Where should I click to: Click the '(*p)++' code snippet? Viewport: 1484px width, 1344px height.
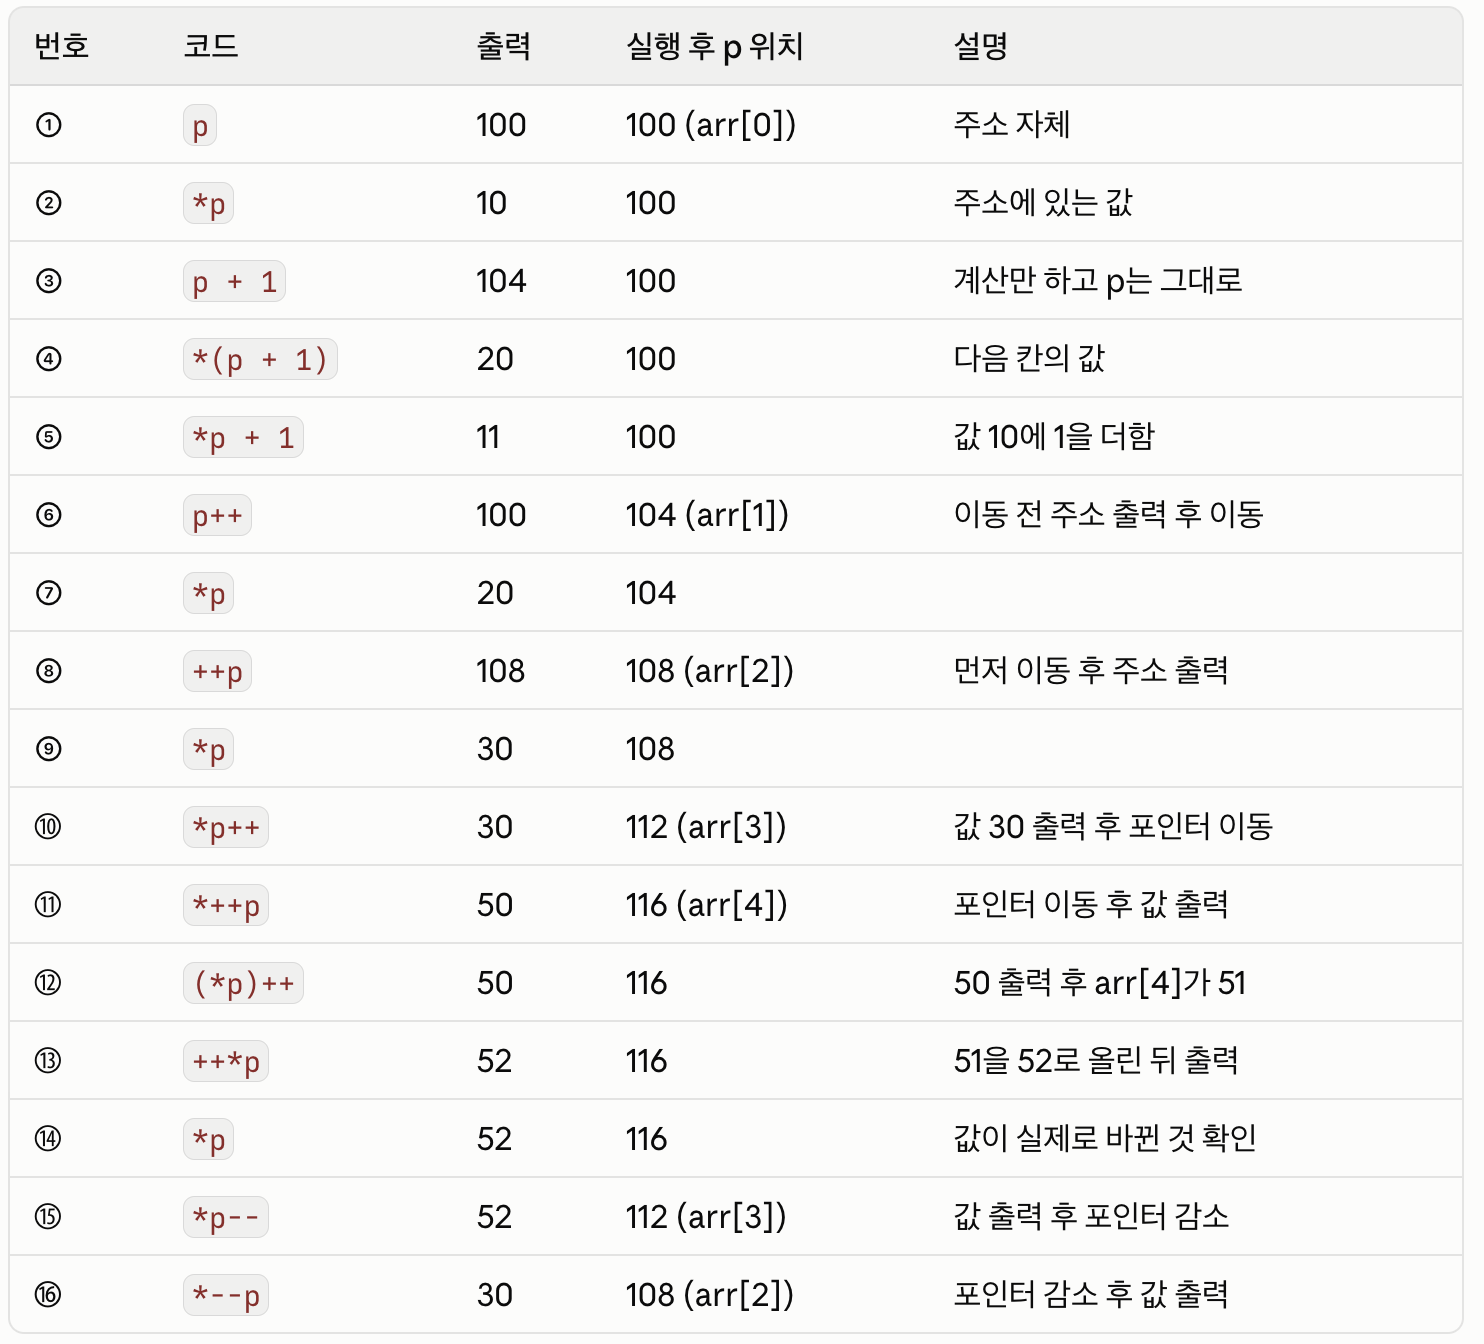click(x=243, y=984)
